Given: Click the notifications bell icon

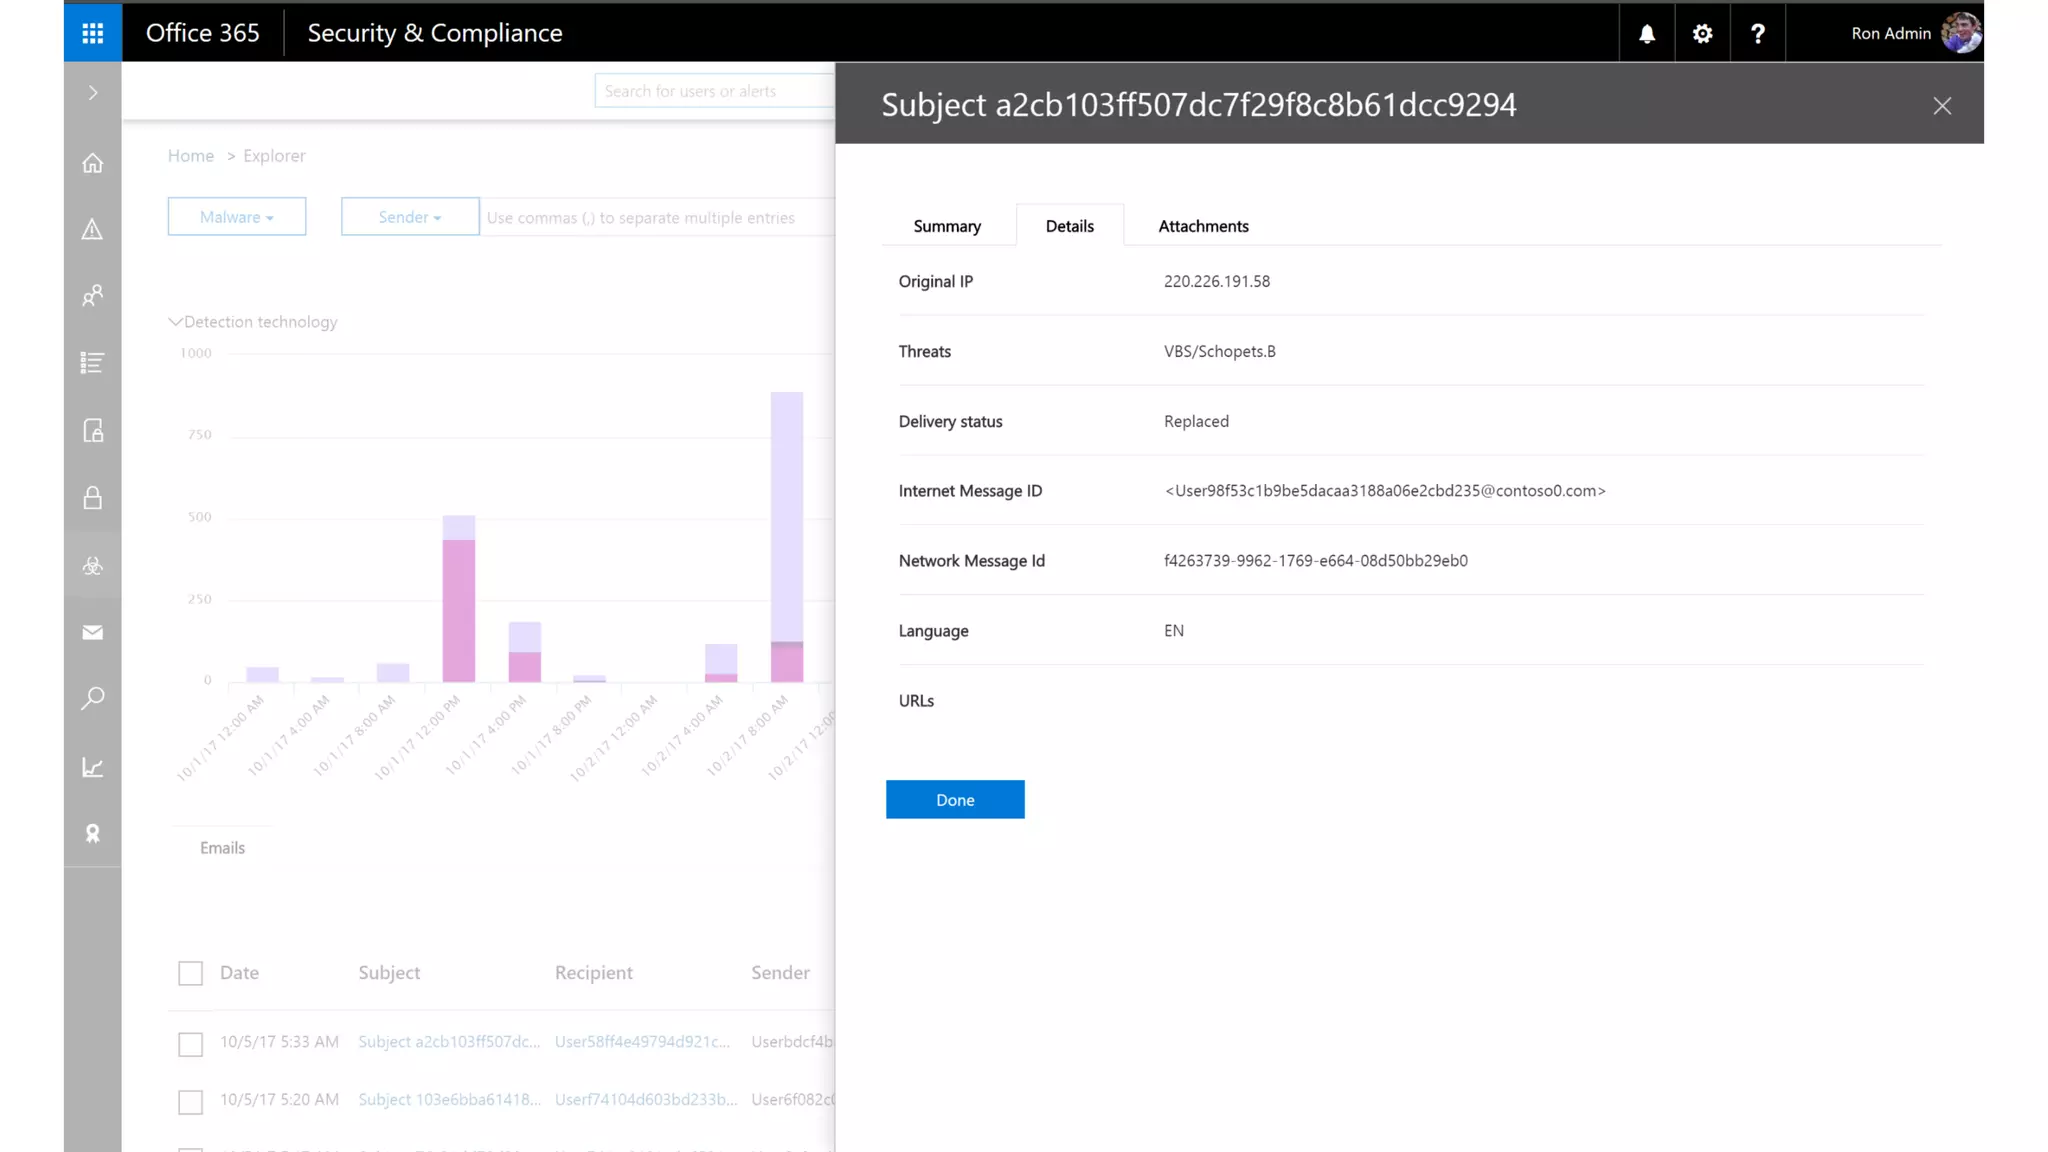Looking at the screenshot, I should (x=1646, y=33).
